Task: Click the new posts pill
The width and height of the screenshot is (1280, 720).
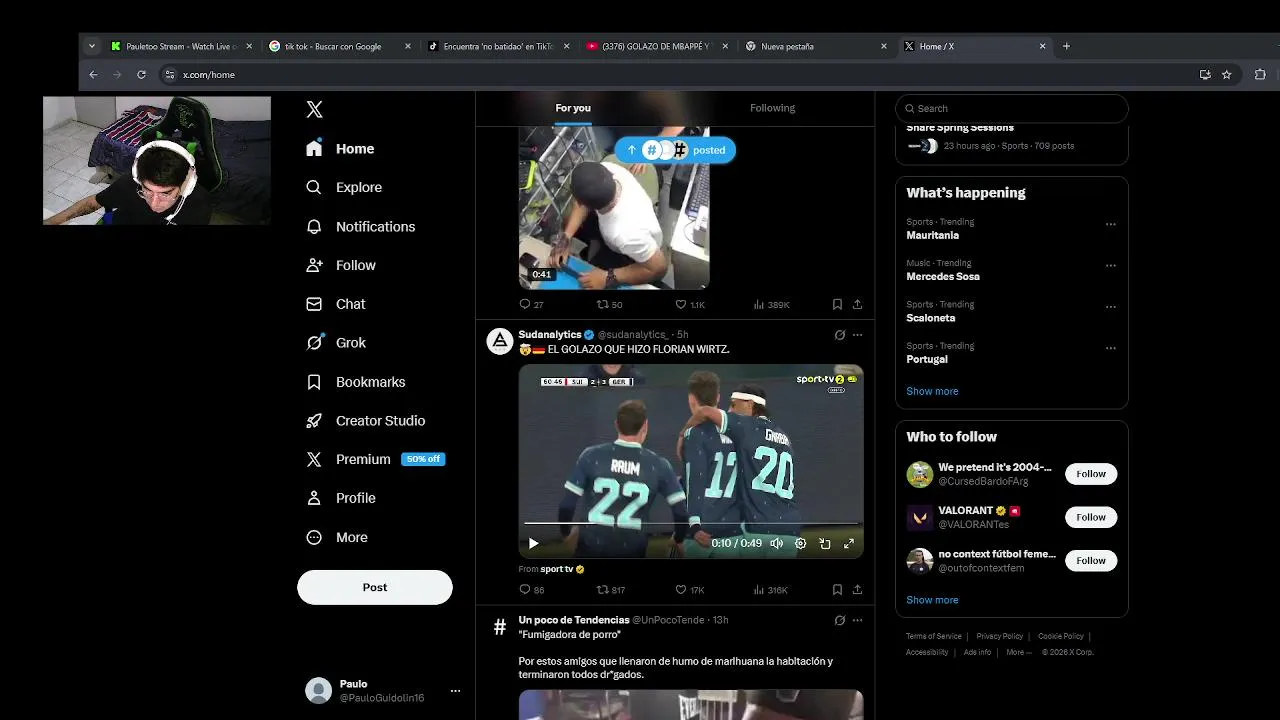Action: tap(675, 150)
